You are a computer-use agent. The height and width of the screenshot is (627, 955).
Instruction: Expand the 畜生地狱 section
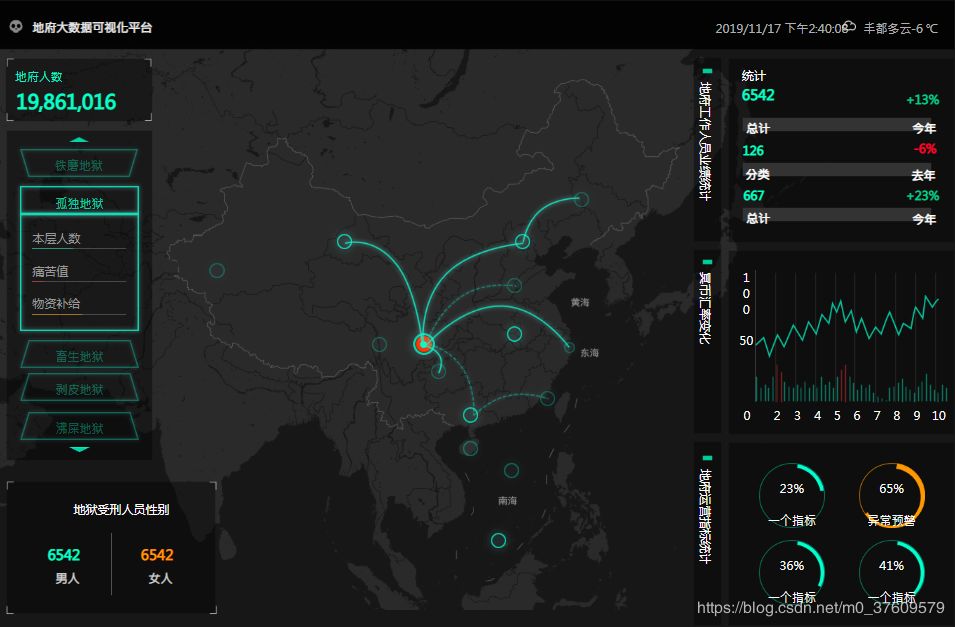pyautogui.click(x=79, y=354)
